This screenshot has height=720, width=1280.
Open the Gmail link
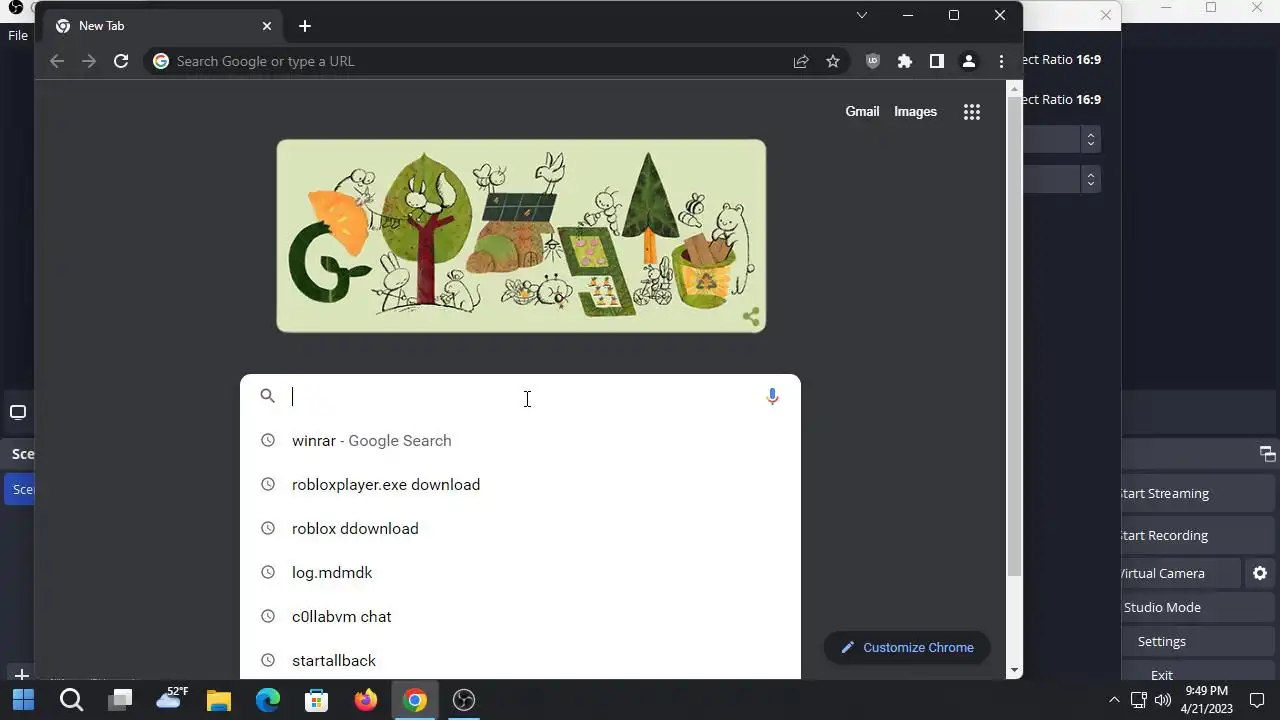[862, 111]
